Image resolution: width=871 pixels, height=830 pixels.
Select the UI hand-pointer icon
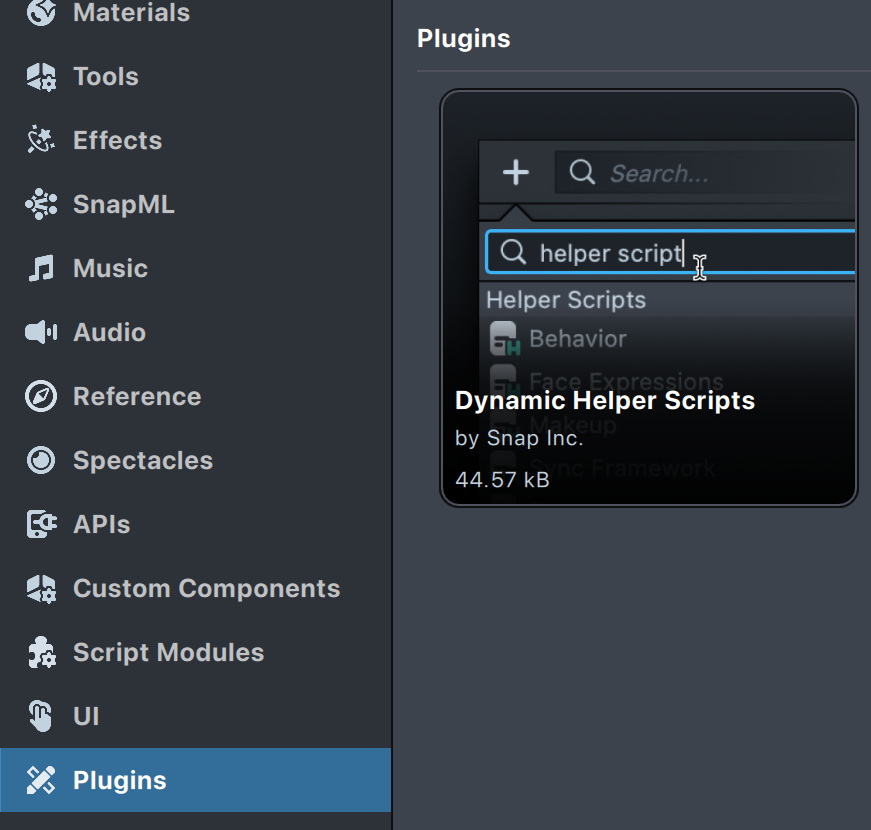pos(41,717)
